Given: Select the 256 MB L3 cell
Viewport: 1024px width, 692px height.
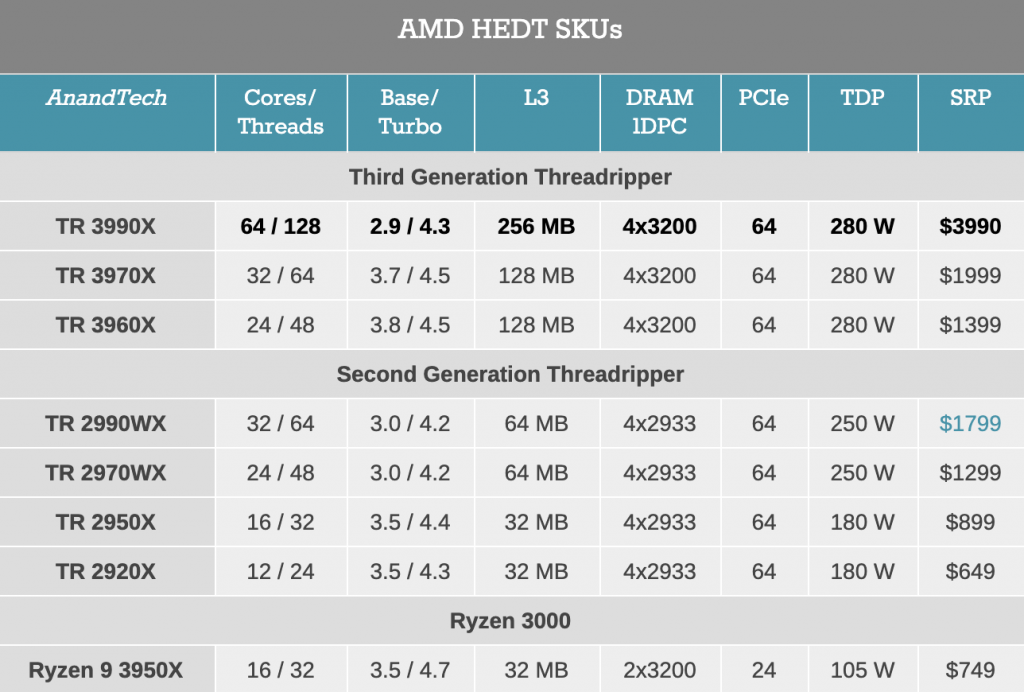Looking at the screenshot, I should pos(536,227).
